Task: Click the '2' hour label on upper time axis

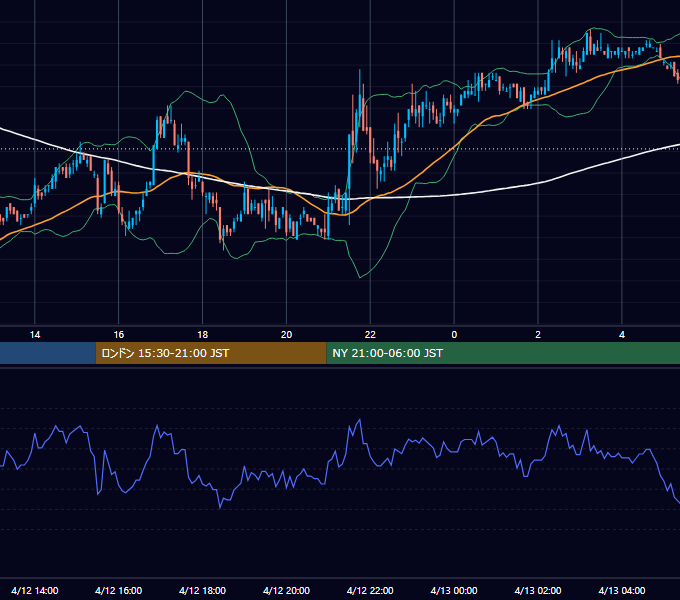Action: click(x=538, y=335)
